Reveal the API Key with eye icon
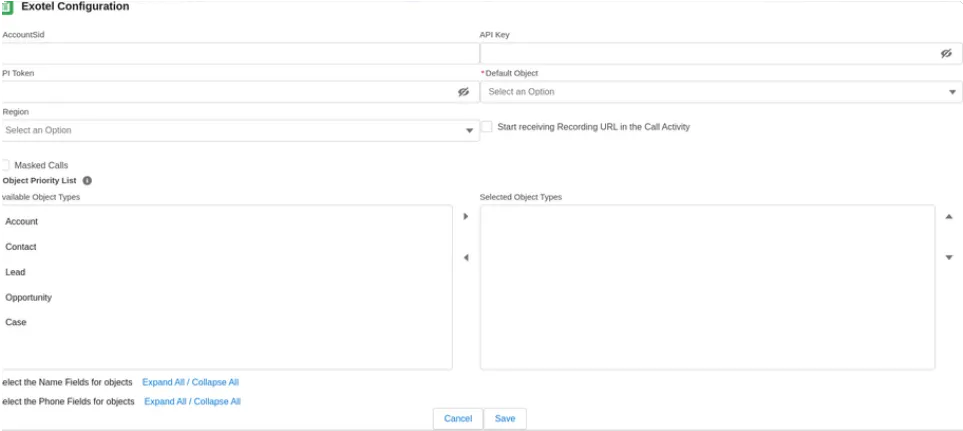 946,53
